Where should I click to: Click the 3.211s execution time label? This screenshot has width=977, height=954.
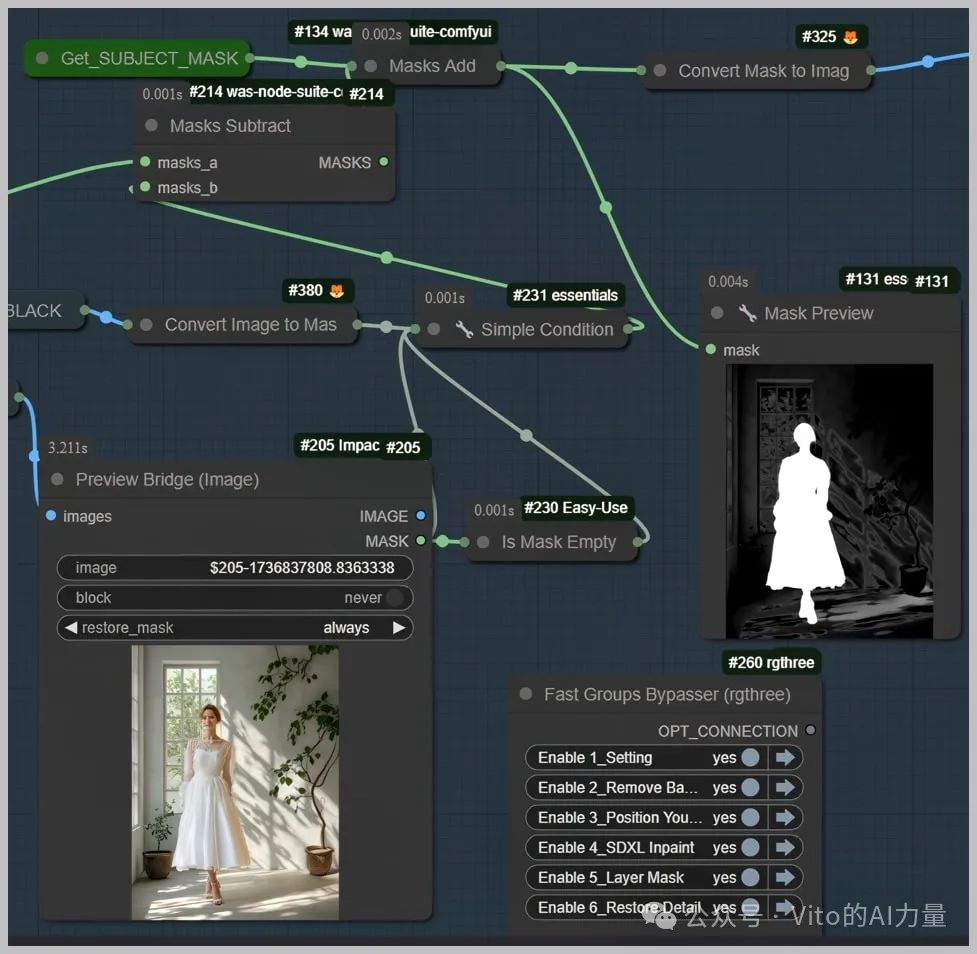[68, 448]
